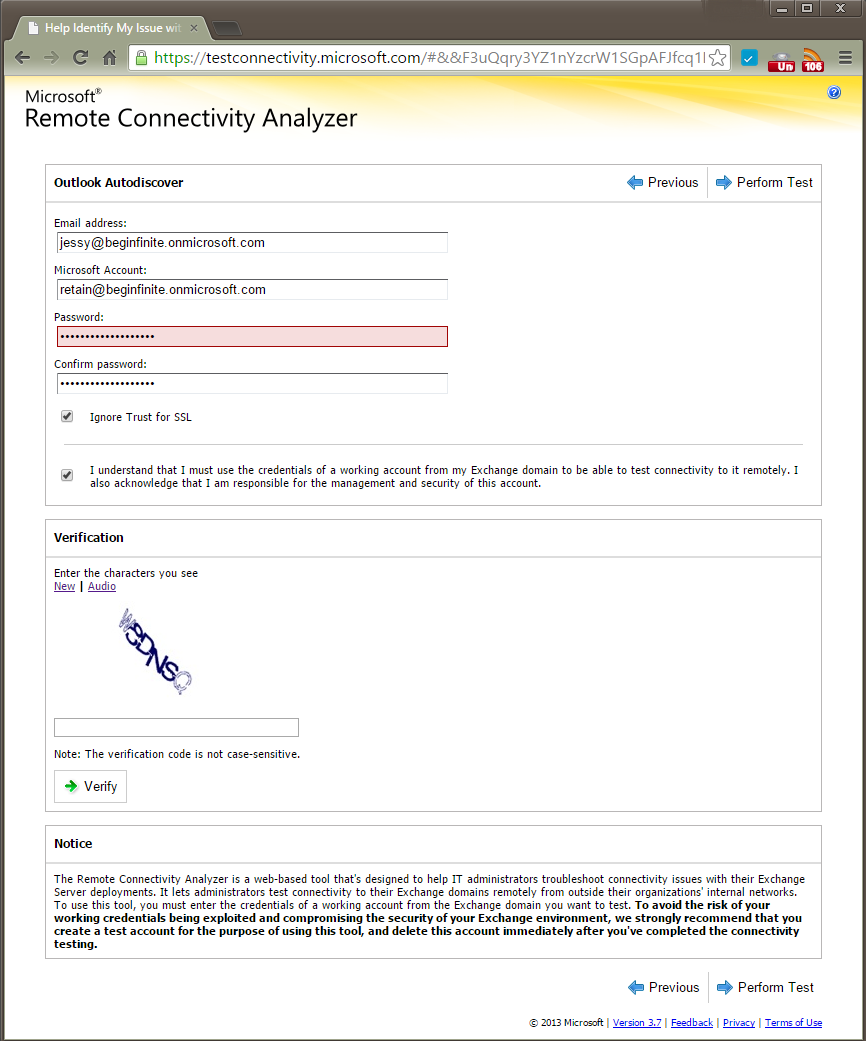The width and height of the screenshot is (866, 1041).
Task: Bookmark the page via the star icon
Action: [717, 58]
